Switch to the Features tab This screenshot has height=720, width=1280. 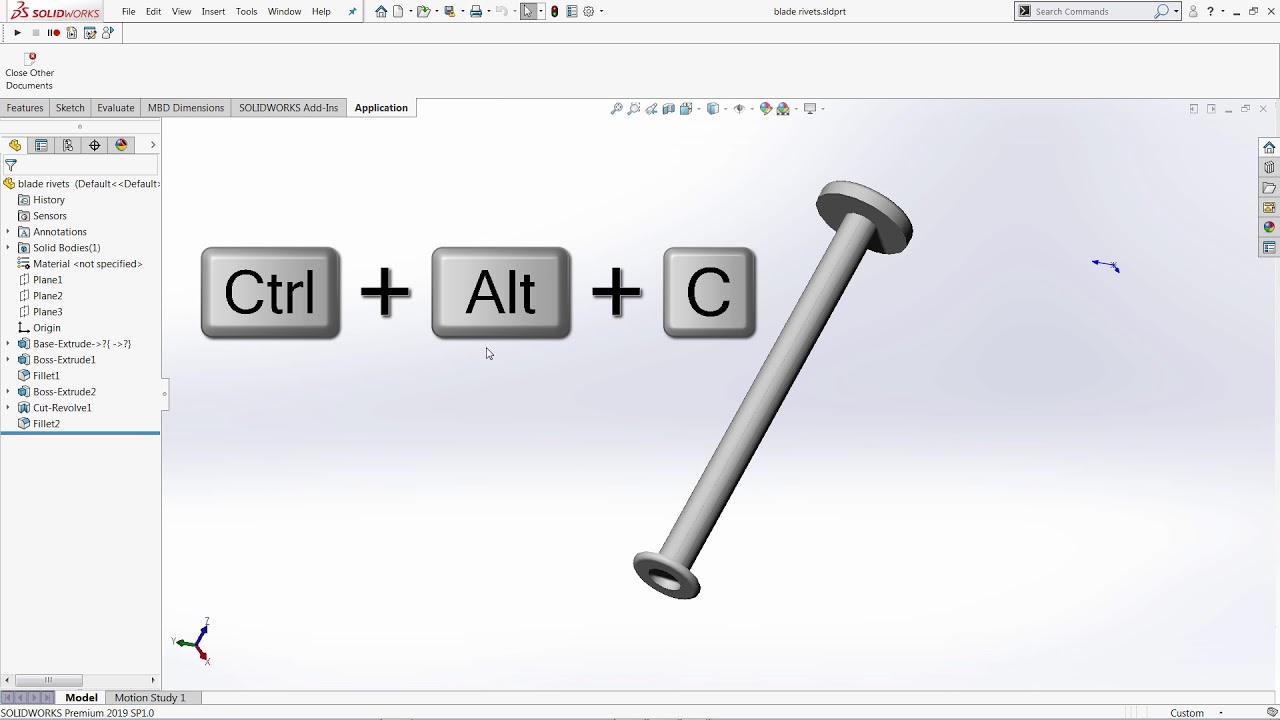pyautogui.click(x=25, y=108)
